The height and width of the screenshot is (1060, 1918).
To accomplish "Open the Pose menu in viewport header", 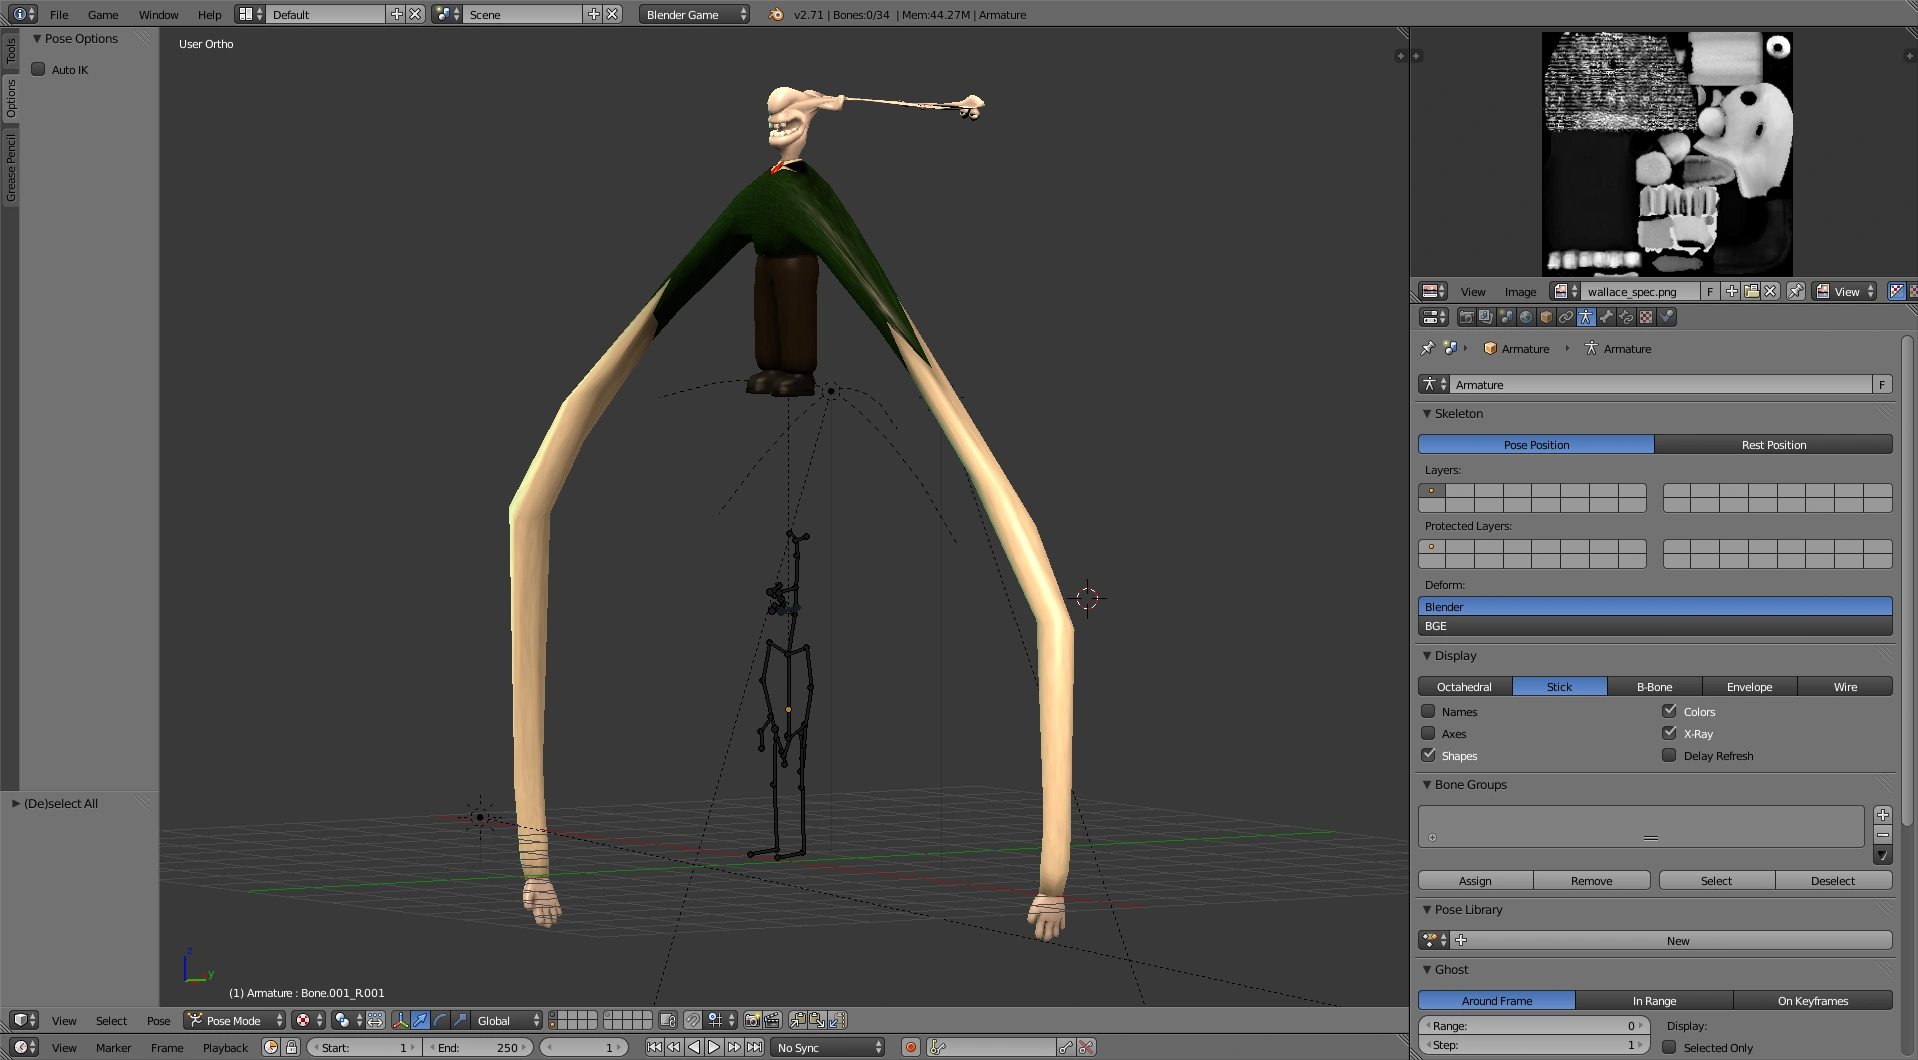I will [x=158, y=1020].
